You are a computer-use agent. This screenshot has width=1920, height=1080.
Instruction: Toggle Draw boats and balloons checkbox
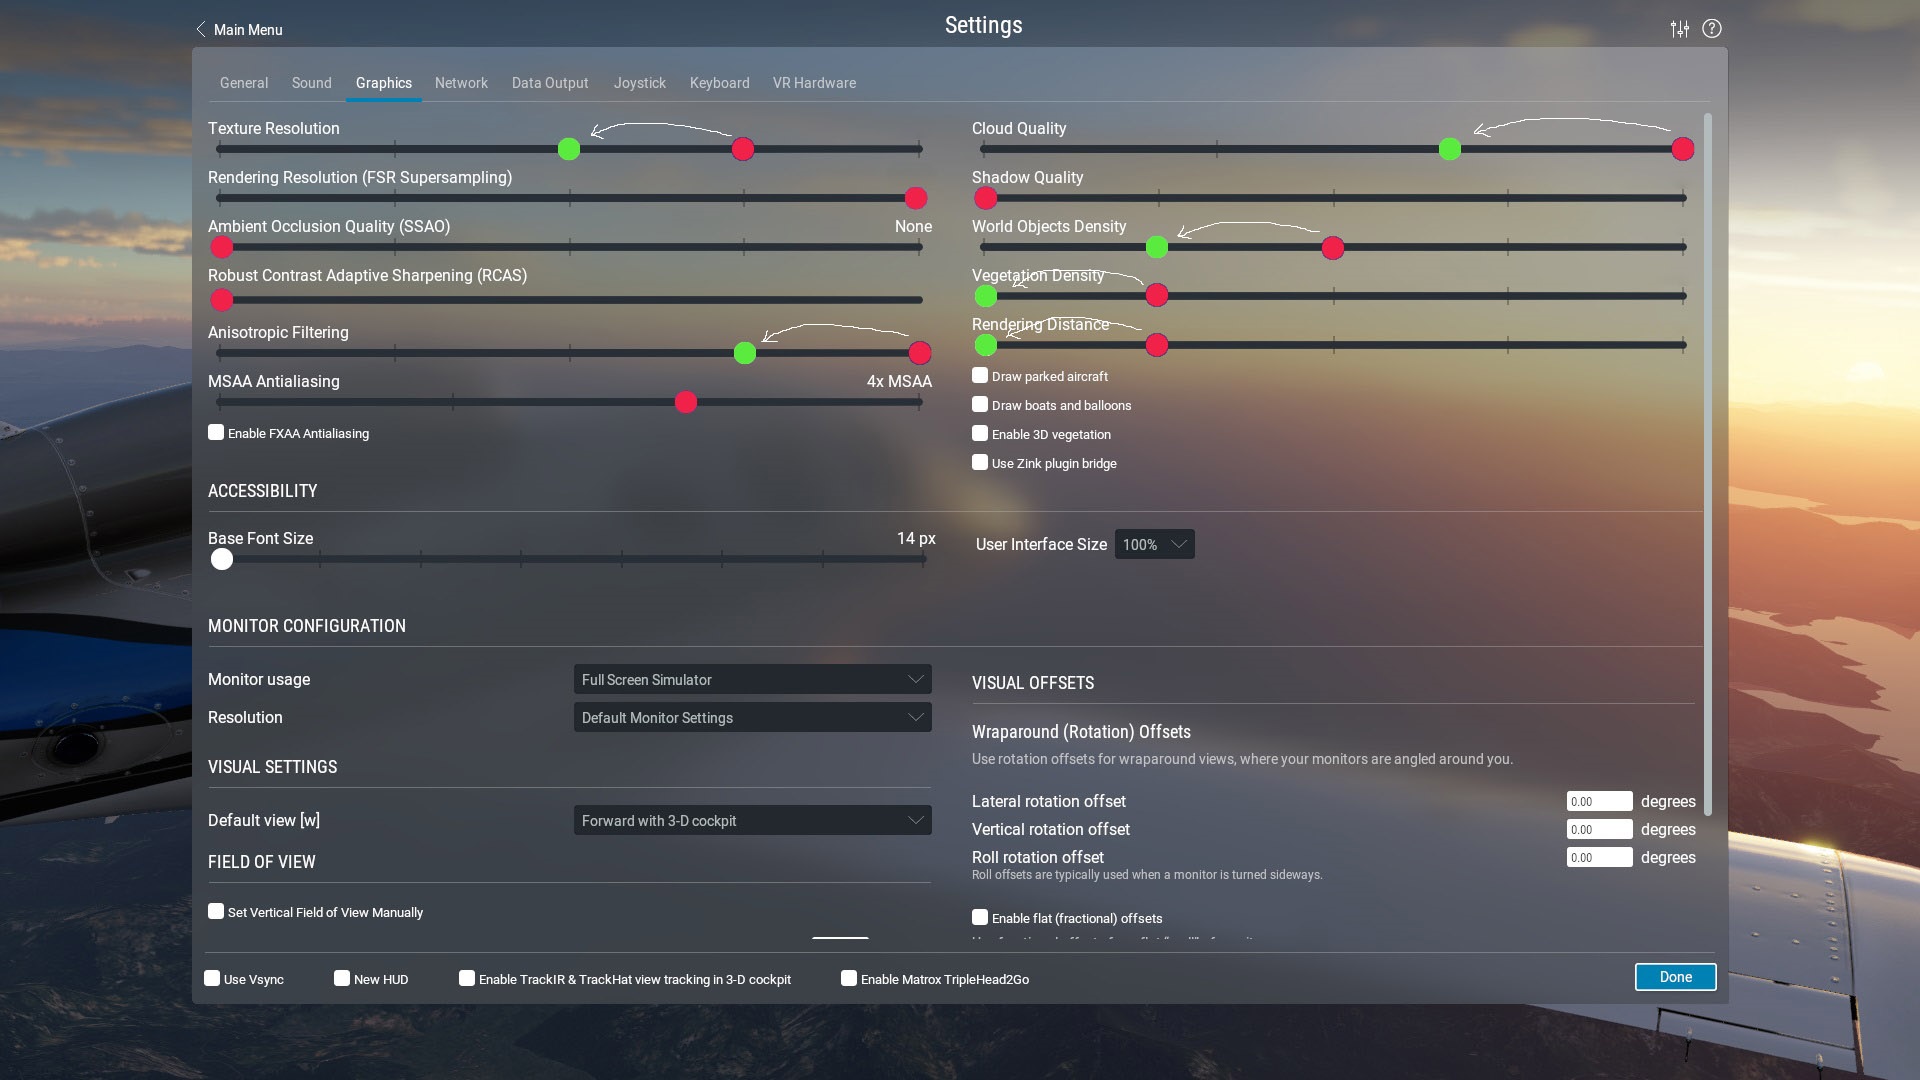pos(980,405)
